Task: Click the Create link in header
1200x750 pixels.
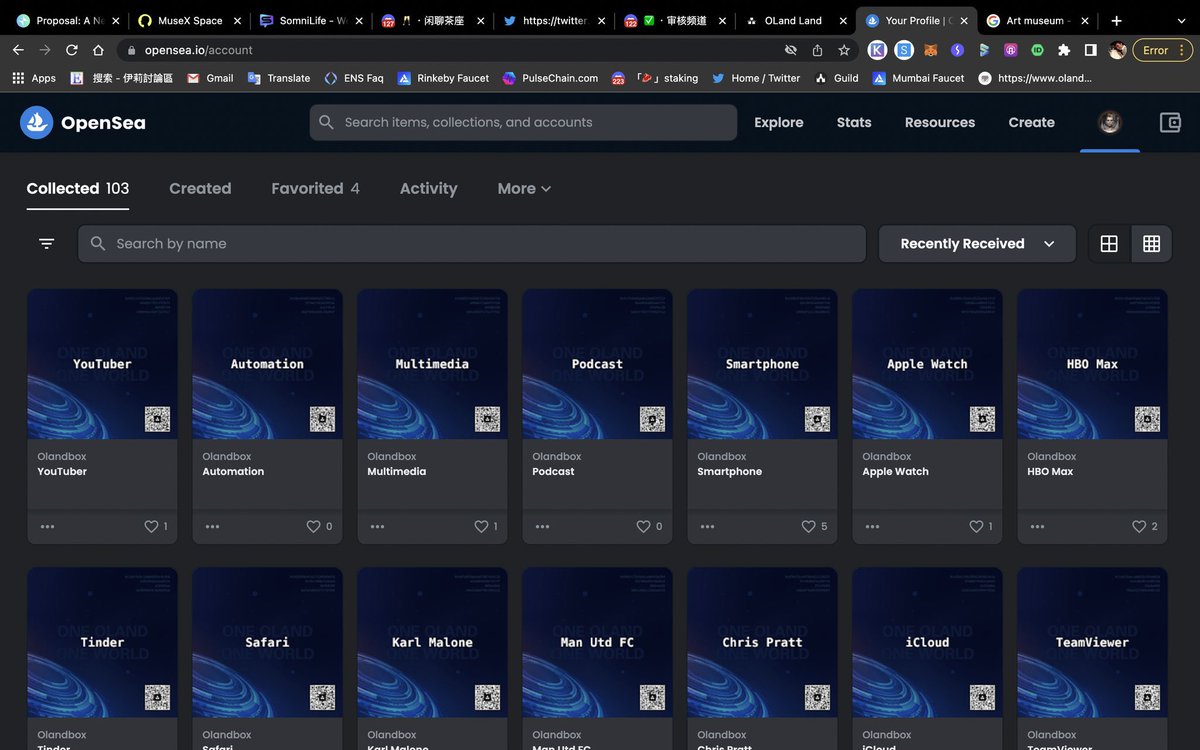Action: pyautogui.click(x=1031, y=122)
